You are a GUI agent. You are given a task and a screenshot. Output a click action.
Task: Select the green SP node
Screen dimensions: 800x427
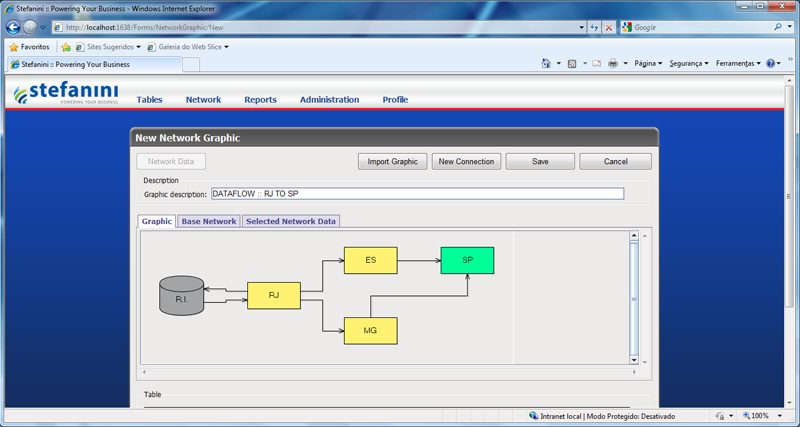tap(467, 260)
